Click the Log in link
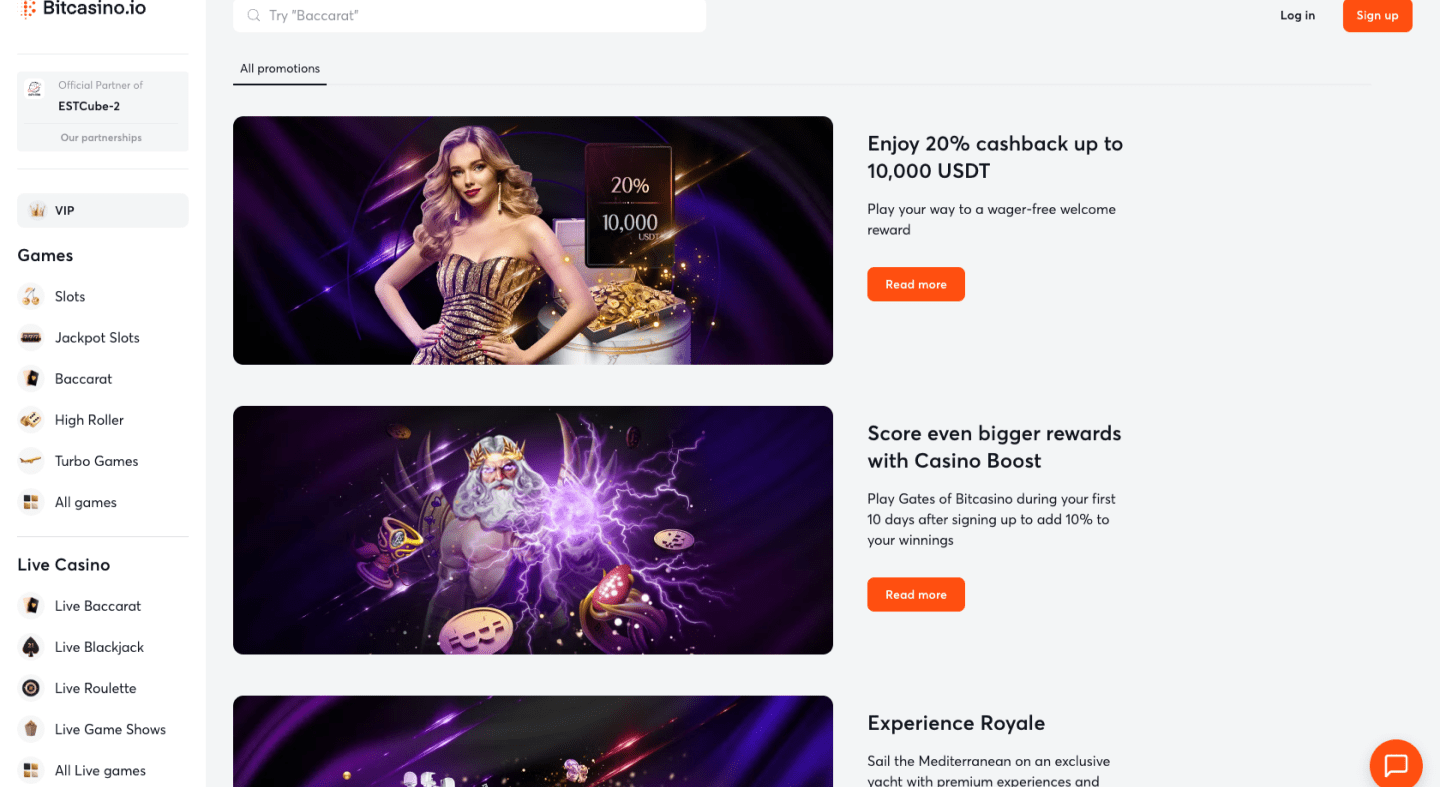Image resolution: width=1440 pixels, height=787 pixels. [x=1297, y=15]
